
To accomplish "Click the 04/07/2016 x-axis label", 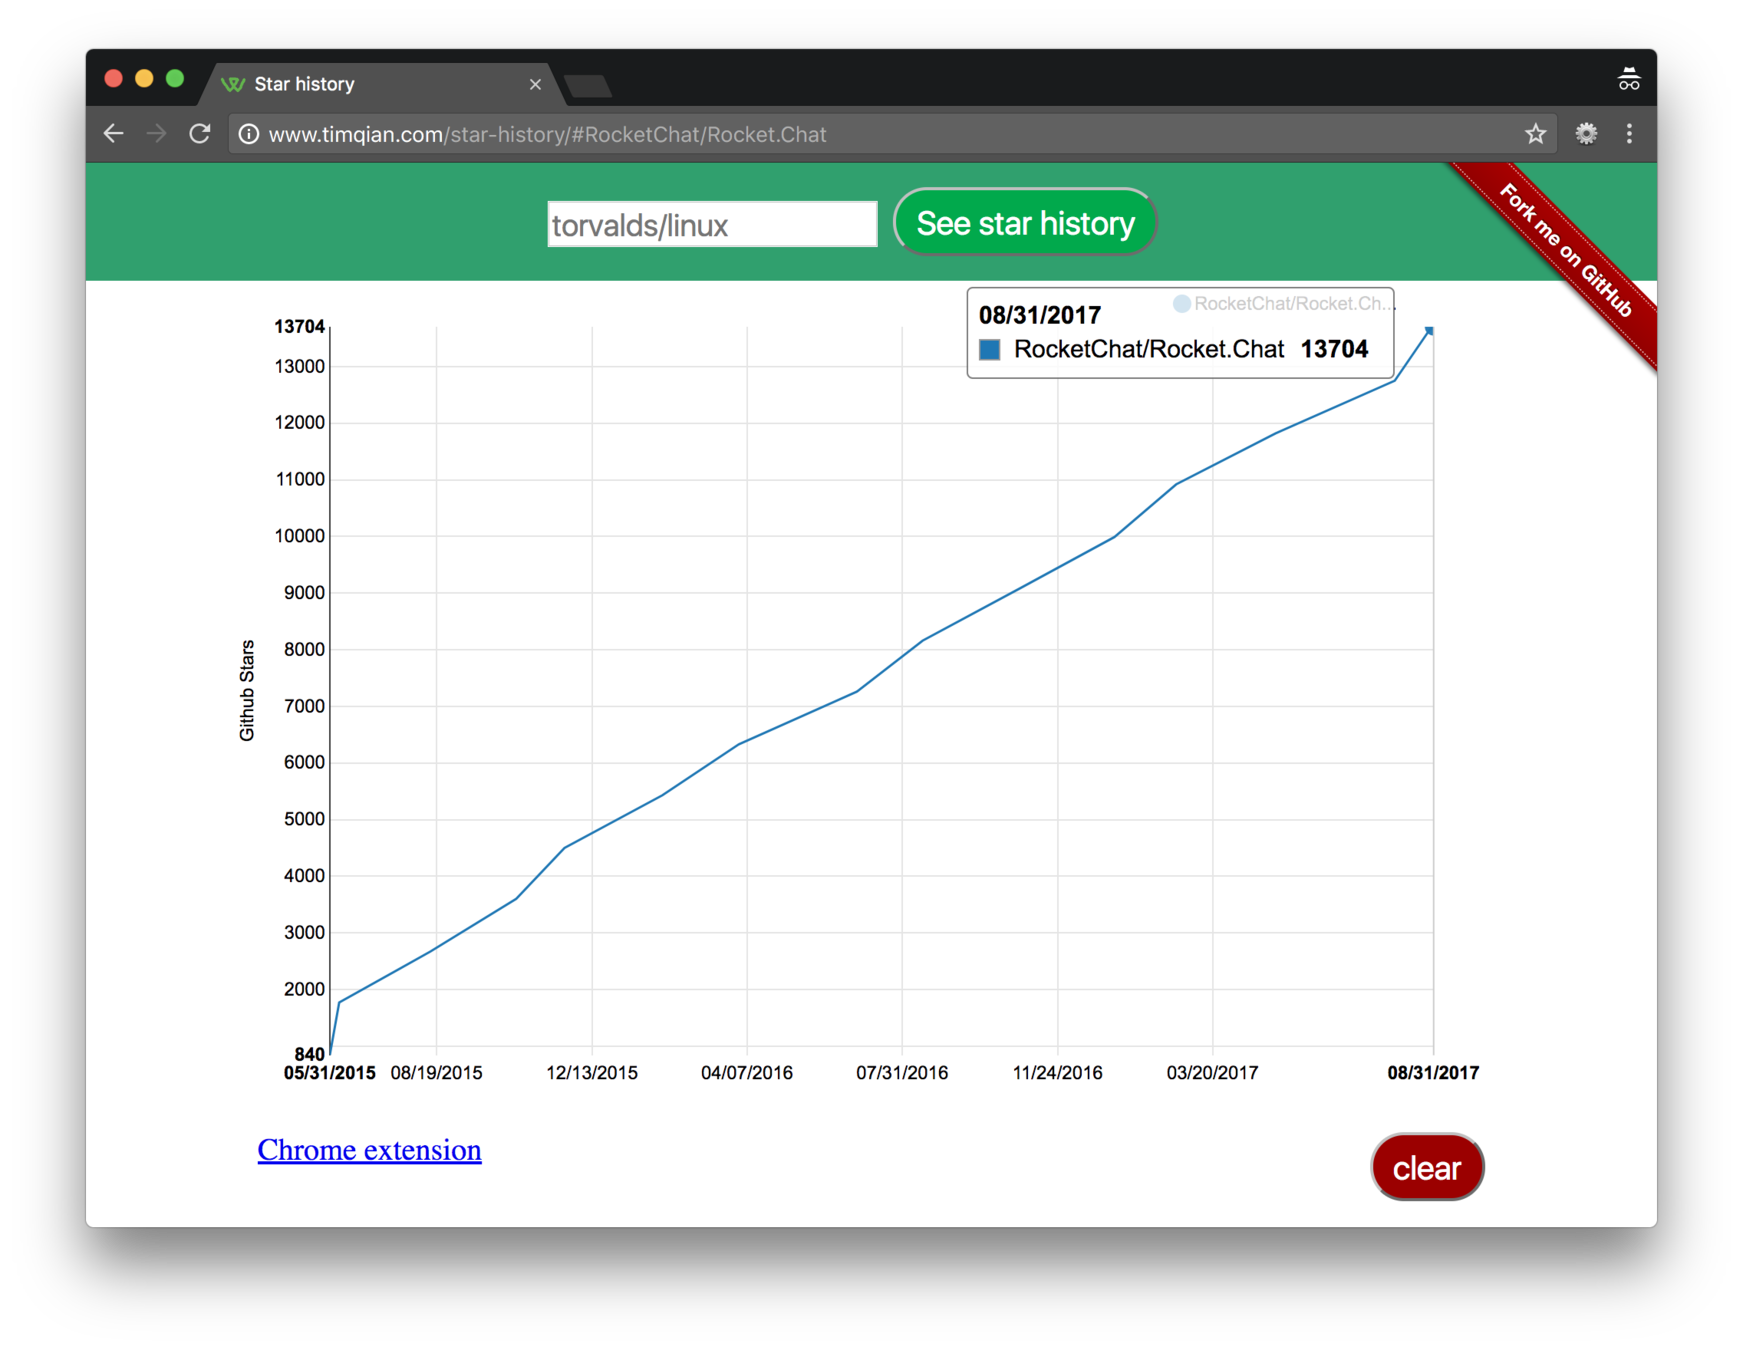I will coord(747,1073).
